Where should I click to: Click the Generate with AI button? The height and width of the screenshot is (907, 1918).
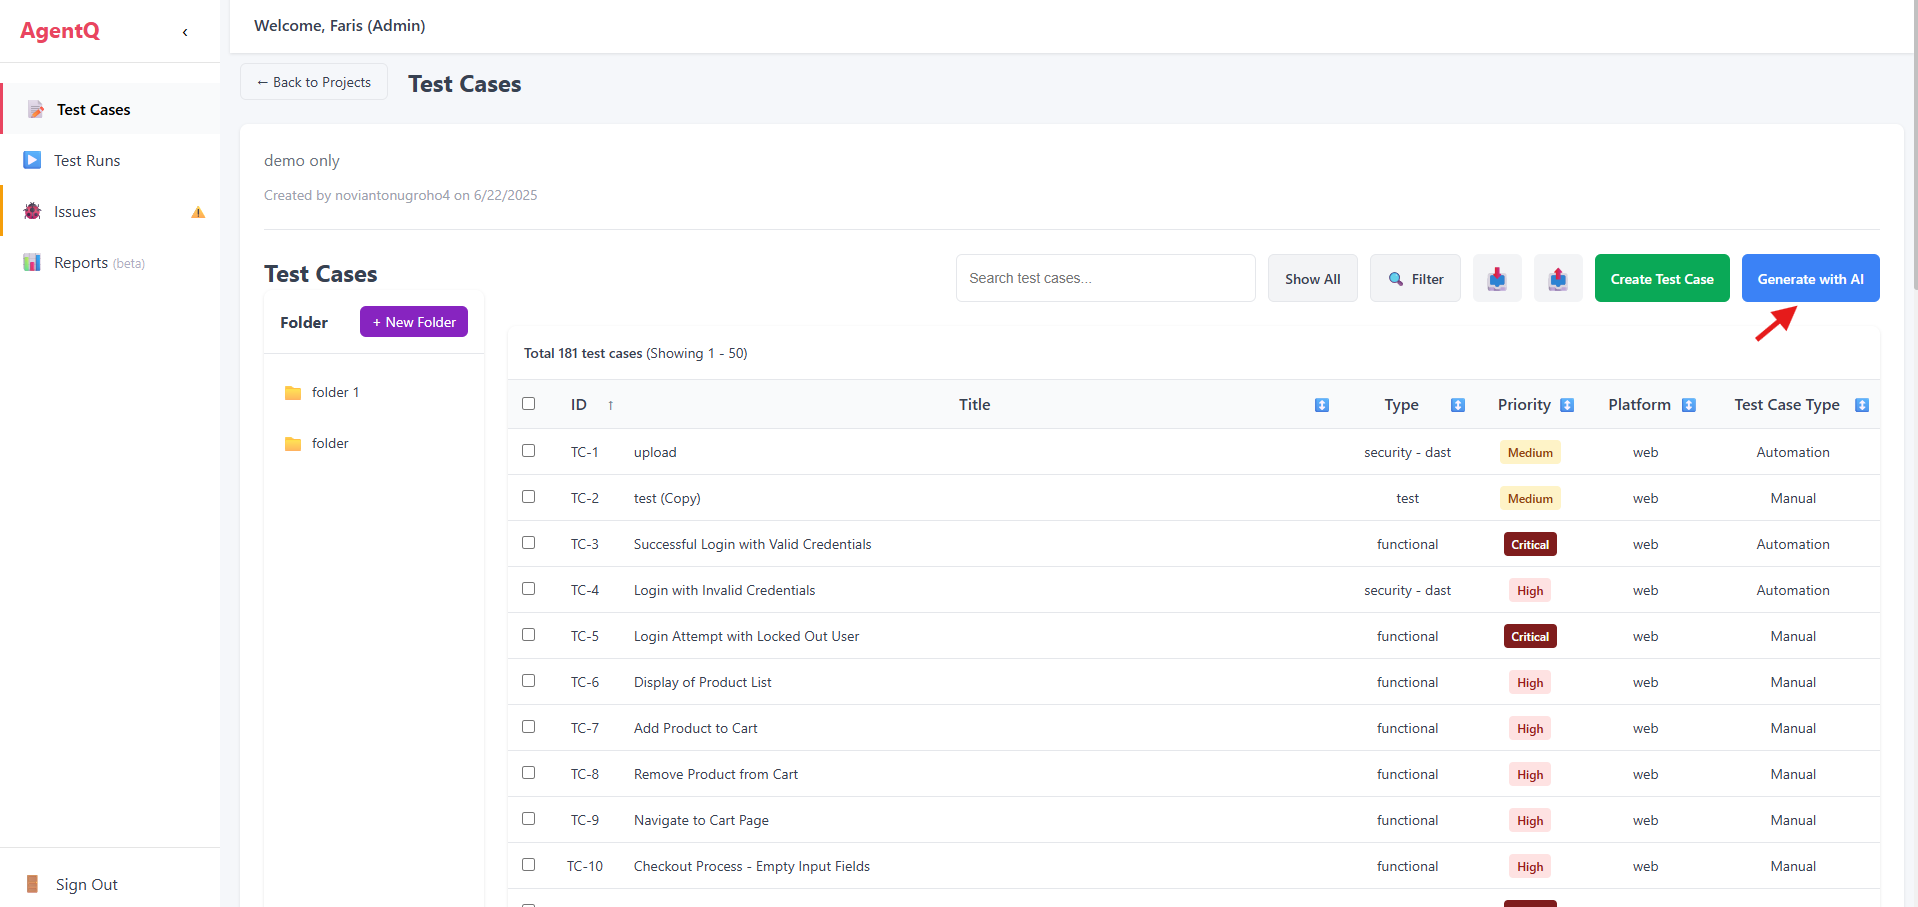pos(1809,278)
